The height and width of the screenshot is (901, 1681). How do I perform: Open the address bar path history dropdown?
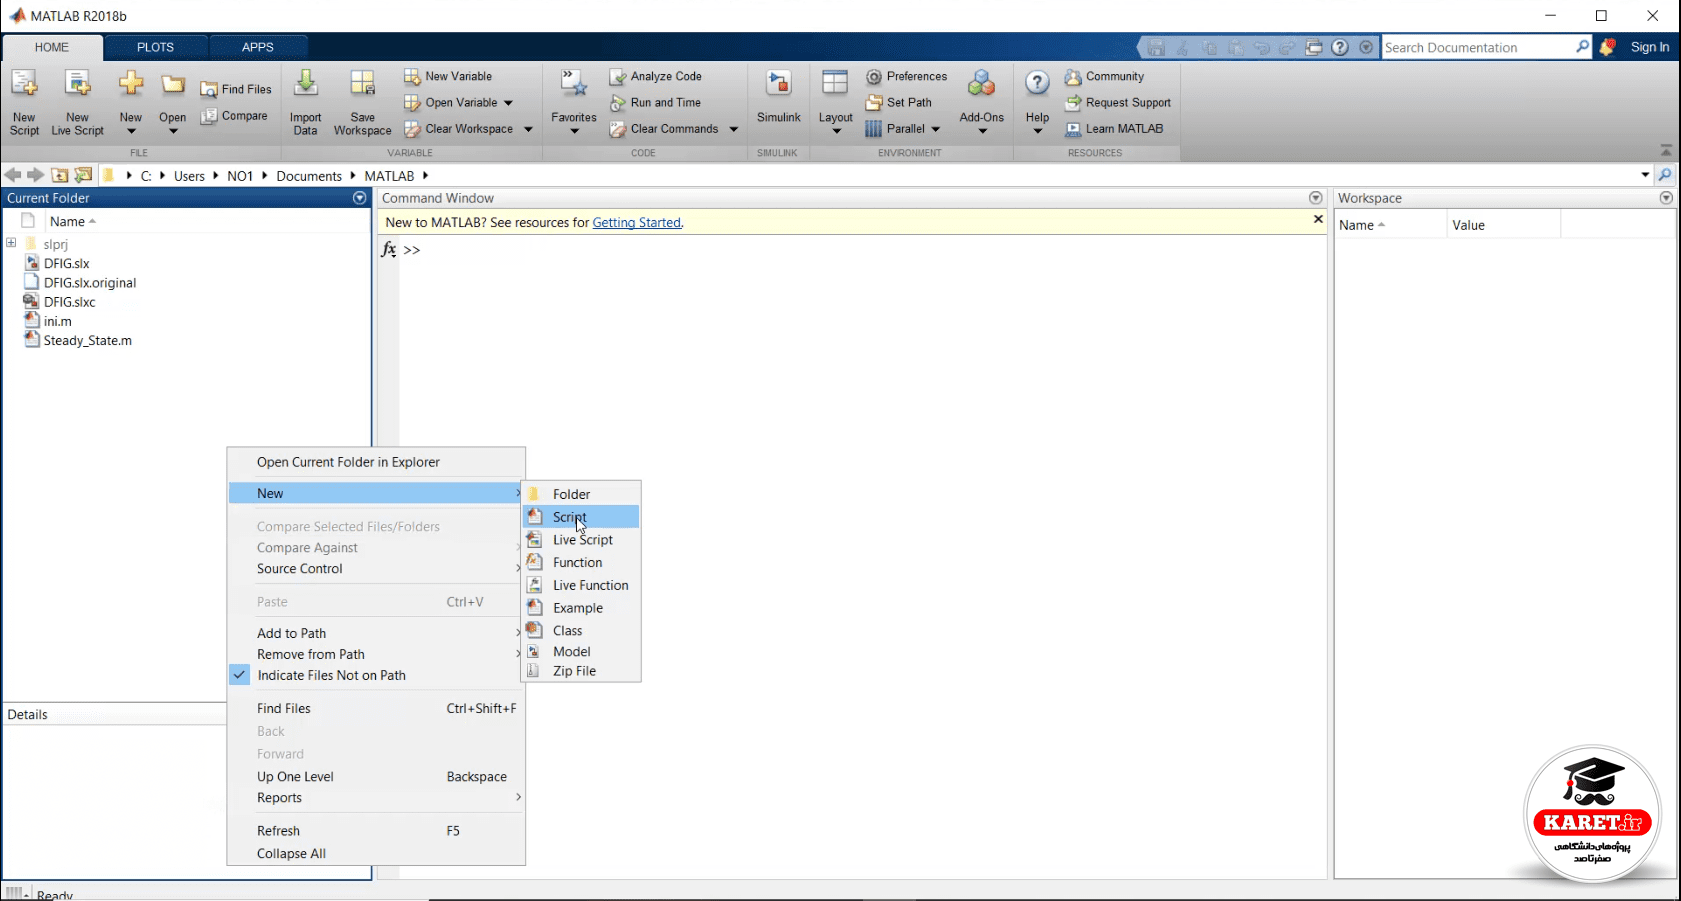click(1645, 175)
